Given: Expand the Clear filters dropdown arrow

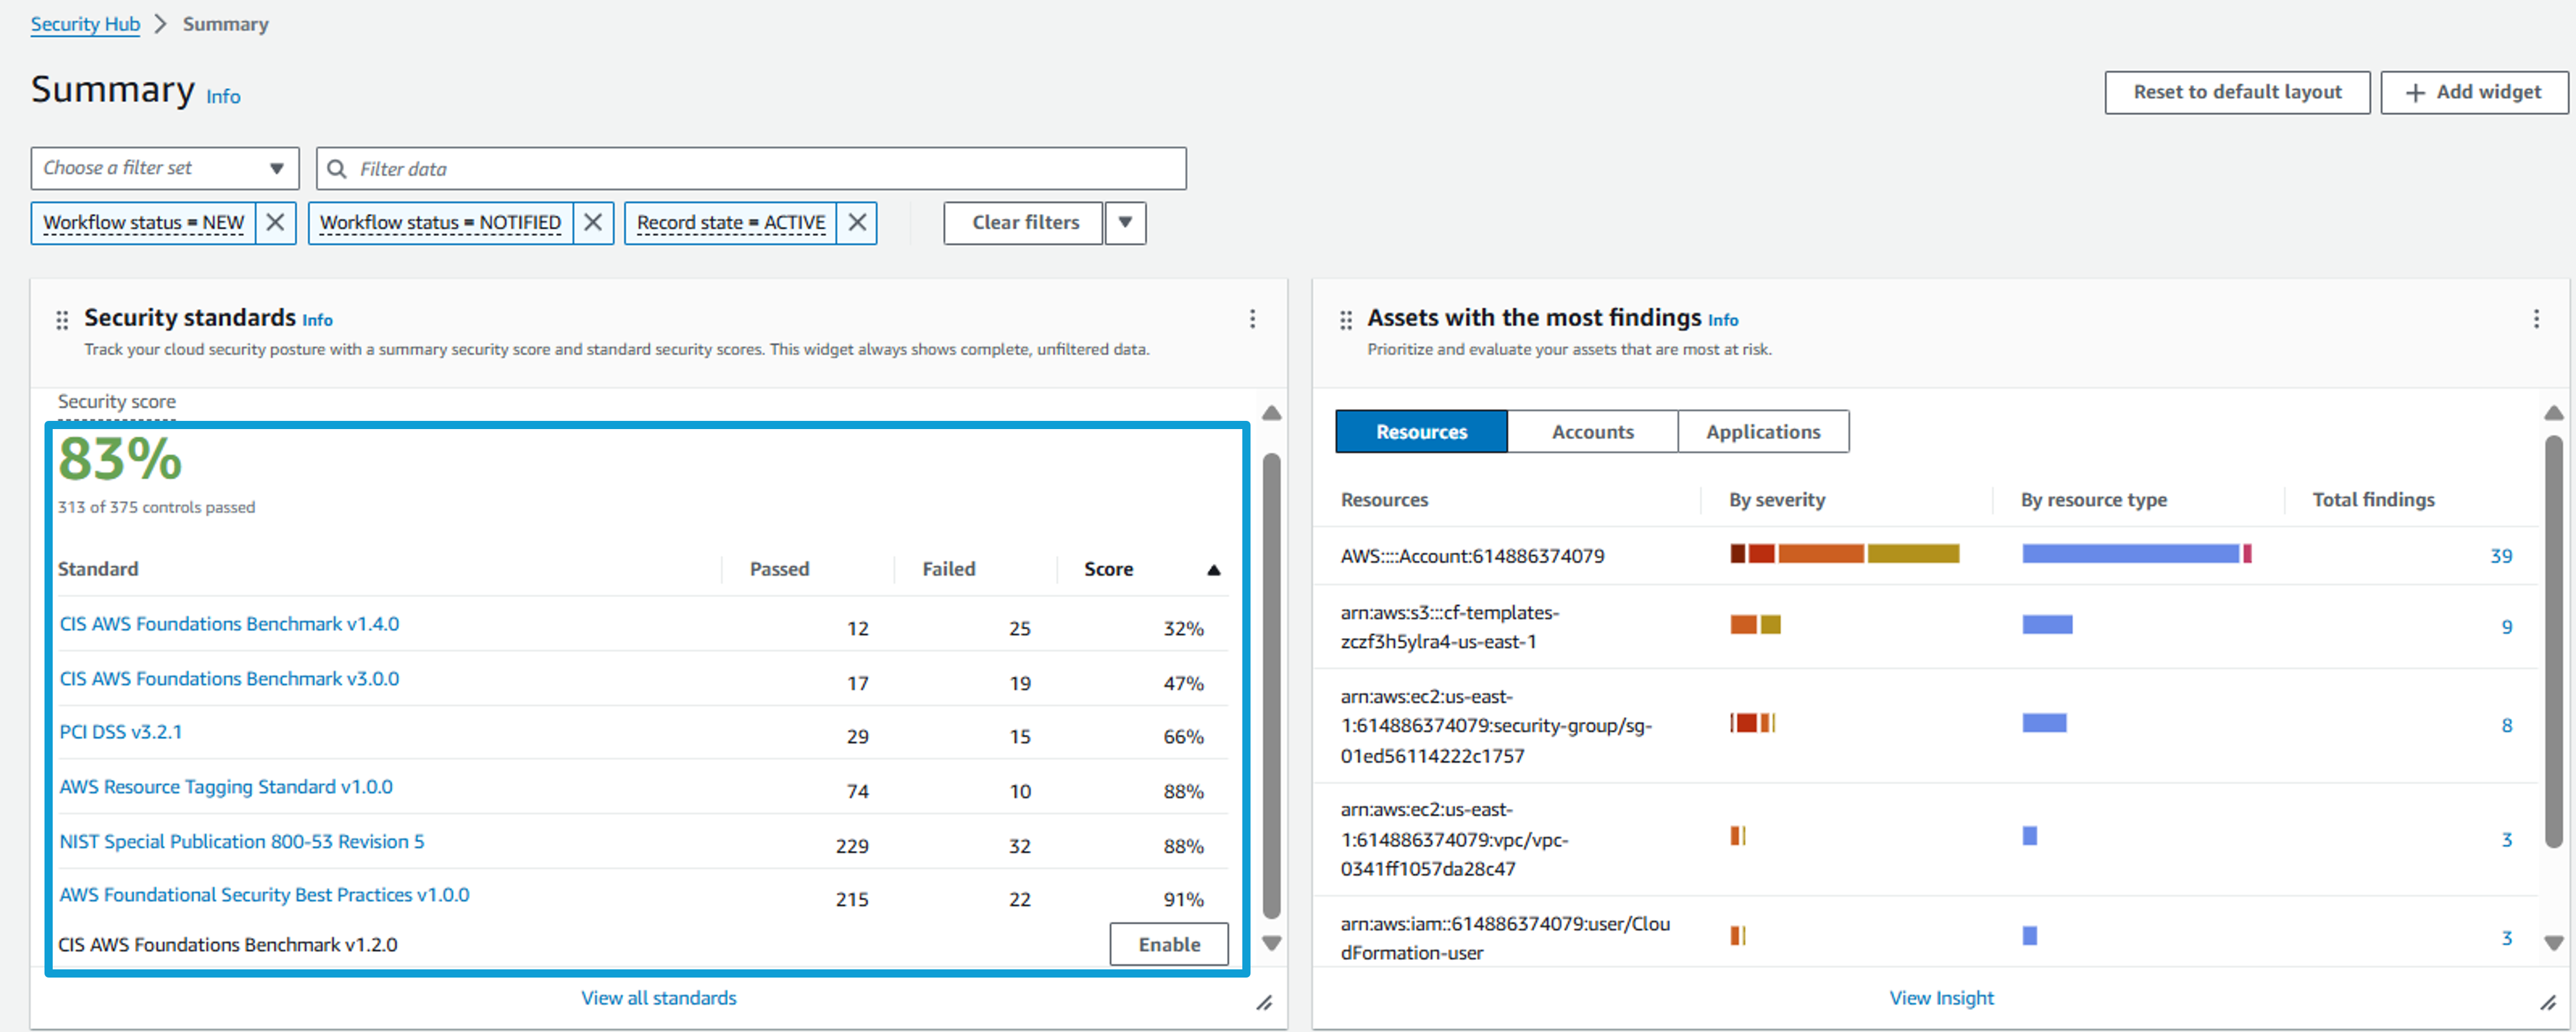Looking at the screenshot, I should [x=1125, y=222].
